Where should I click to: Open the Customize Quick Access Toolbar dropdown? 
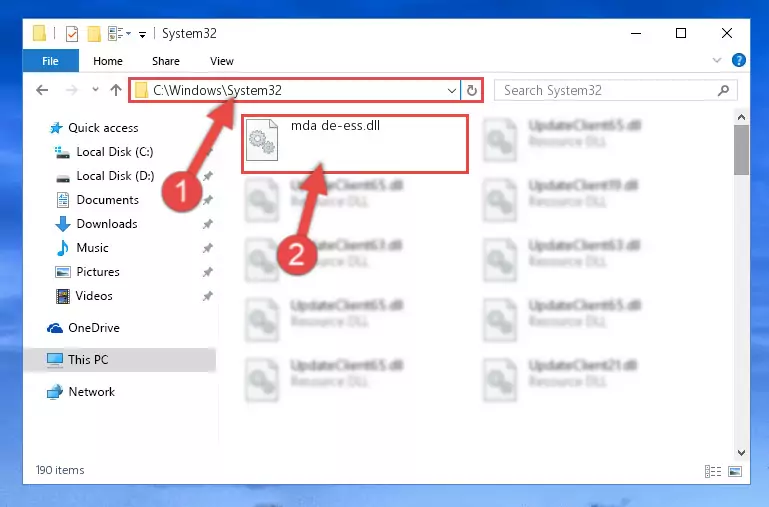point(142,34)
